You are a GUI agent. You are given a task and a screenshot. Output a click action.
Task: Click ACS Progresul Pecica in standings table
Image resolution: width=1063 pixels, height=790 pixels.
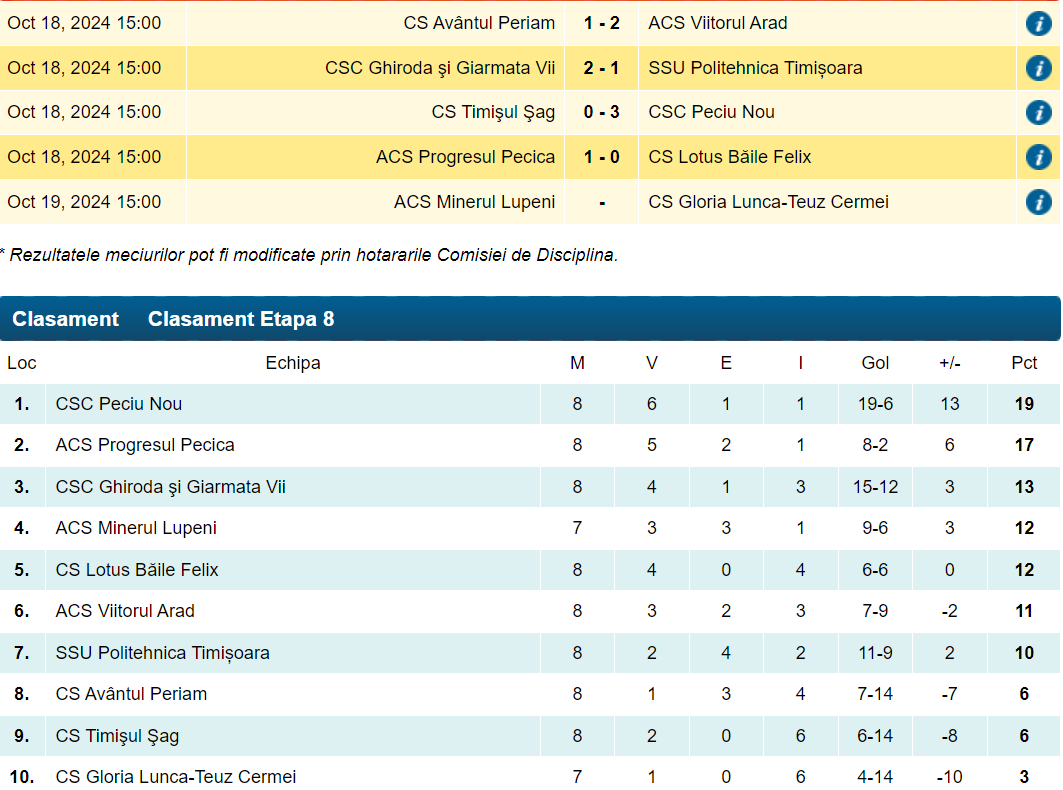[x=145, y=445]
